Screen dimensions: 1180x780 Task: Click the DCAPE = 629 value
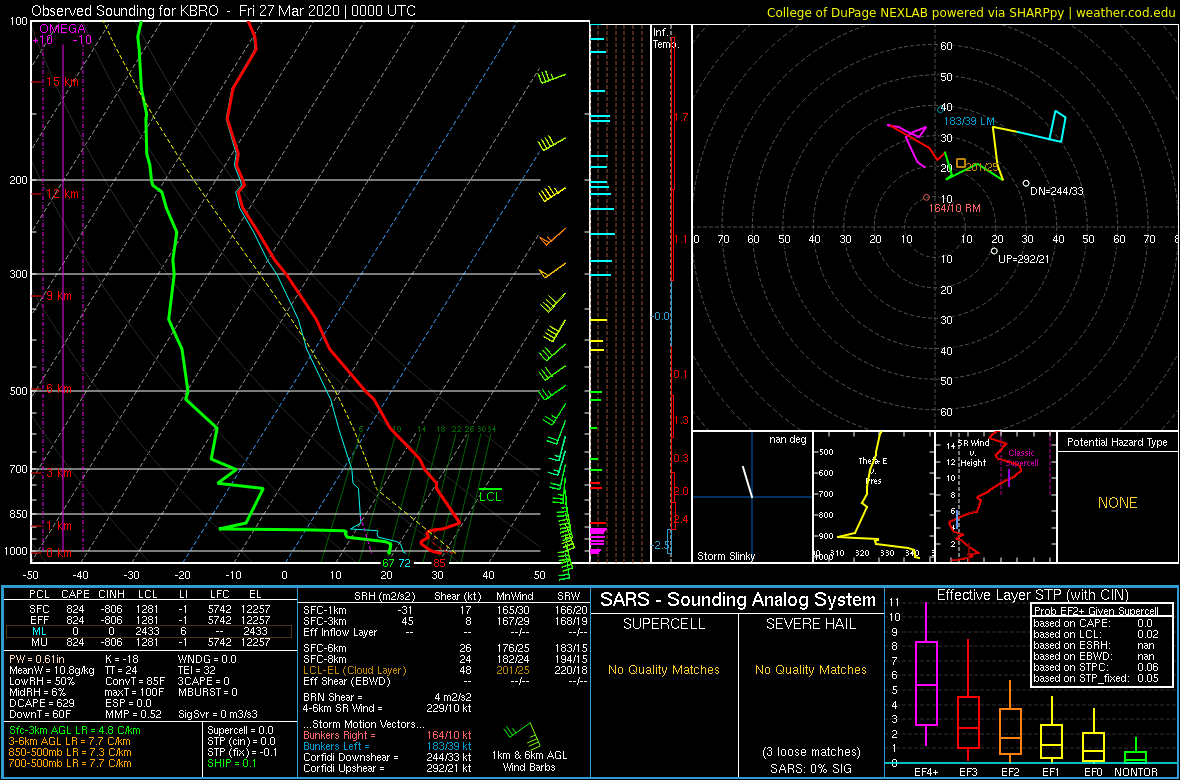(42, 702)
